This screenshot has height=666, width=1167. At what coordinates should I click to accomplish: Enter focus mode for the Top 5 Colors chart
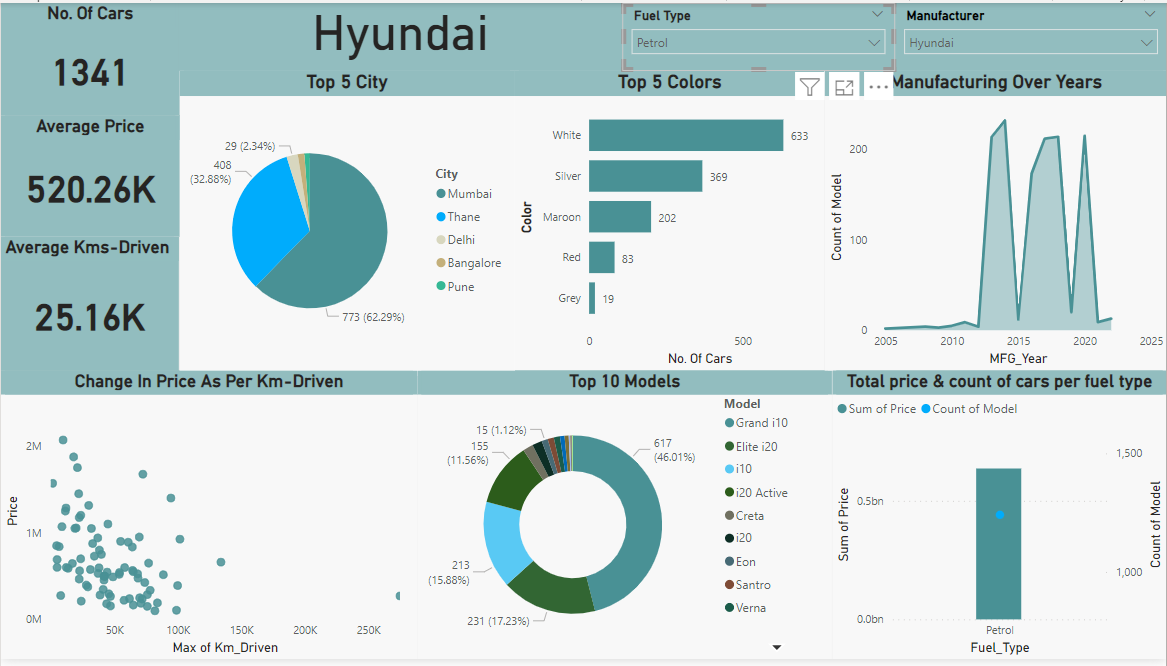(844, 85)
